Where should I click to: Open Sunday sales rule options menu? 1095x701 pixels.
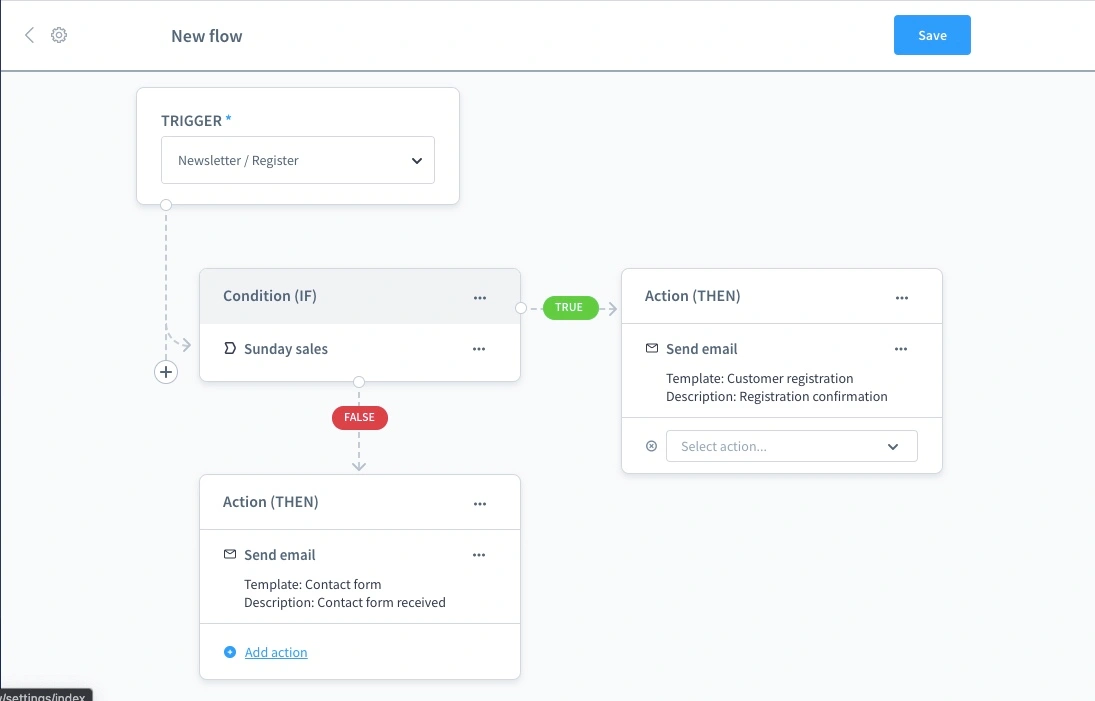tap(479, 349)
